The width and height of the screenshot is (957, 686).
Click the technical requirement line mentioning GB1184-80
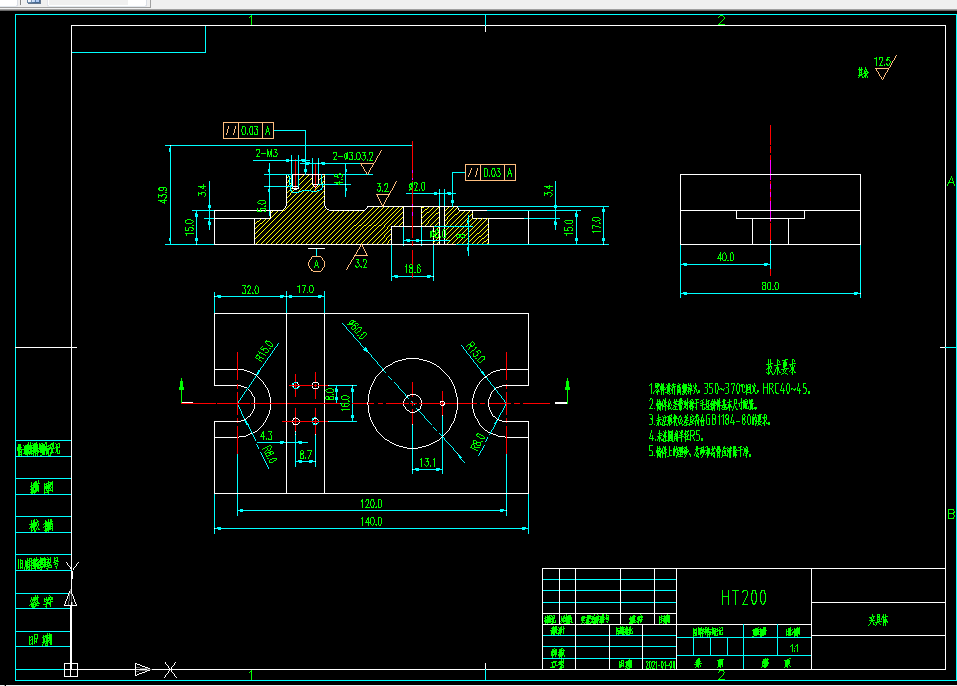(x=709, y=420)
